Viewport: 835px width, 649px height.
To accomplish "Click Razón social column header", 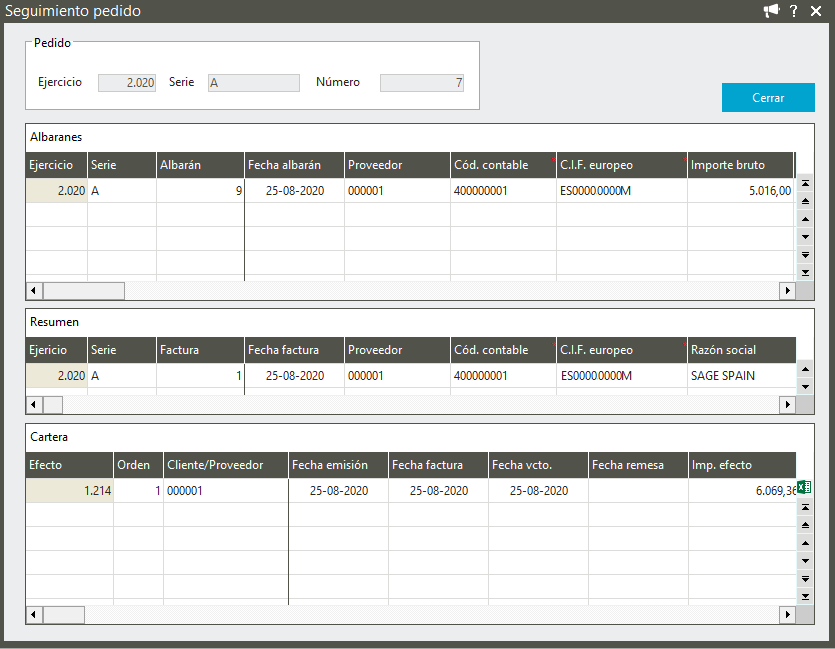I will point(742,350).
